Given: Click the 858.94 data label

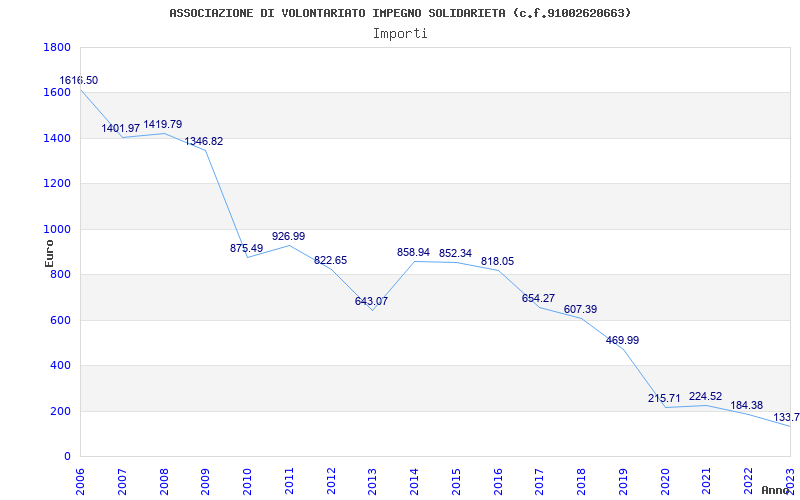Looking at the screenshot, I should pos(413,253).
